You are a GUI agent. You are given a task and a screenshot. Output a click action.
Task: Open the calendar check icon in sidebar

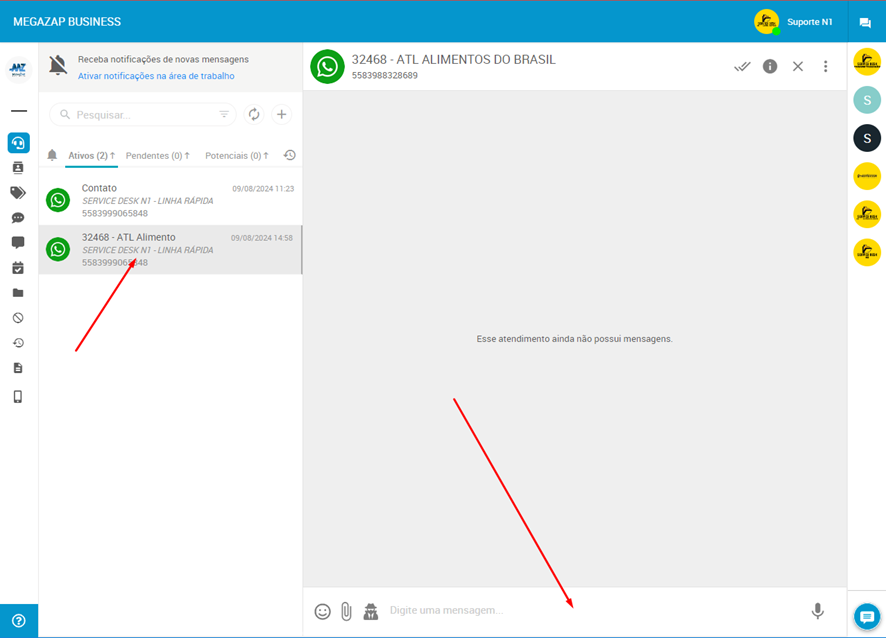pyautogui.click(x=18, y=268)
